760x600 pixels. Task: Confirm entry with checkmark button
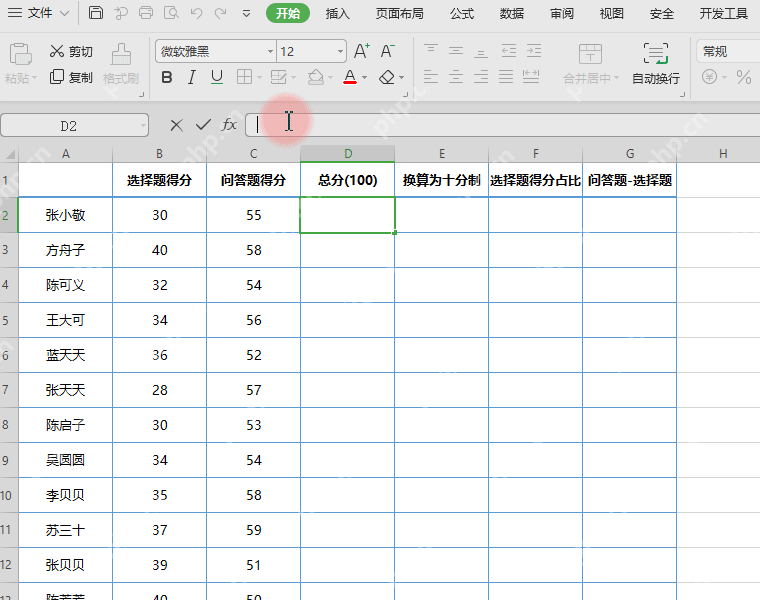click(x=203, y=125)
